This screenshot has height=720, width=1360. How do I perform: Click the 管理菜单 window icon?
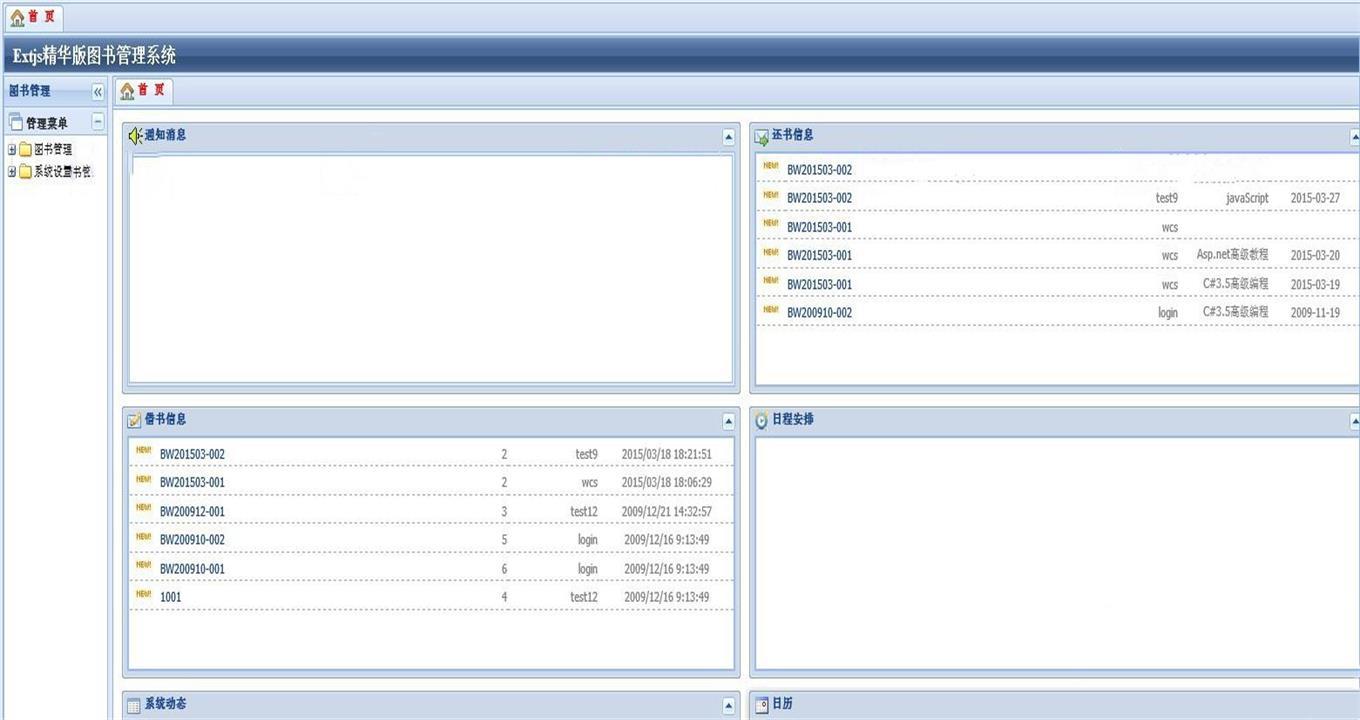[15, 123]
